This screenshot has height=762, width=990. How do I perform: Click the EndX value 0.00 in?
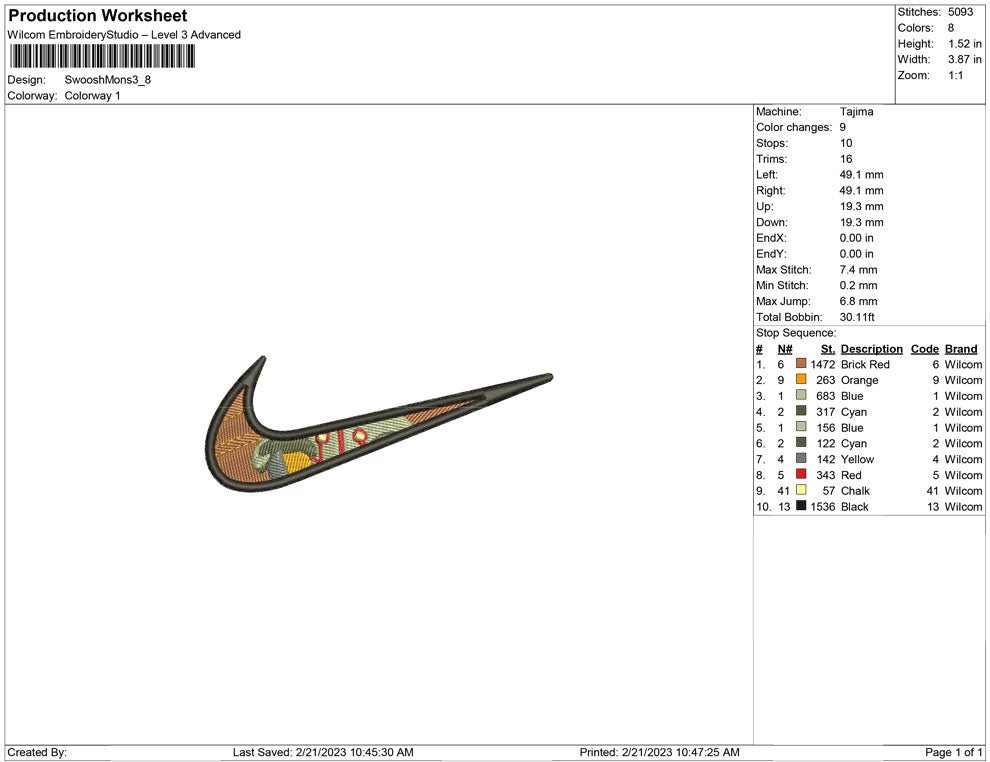pyautogui.click(x=857, y=237)
